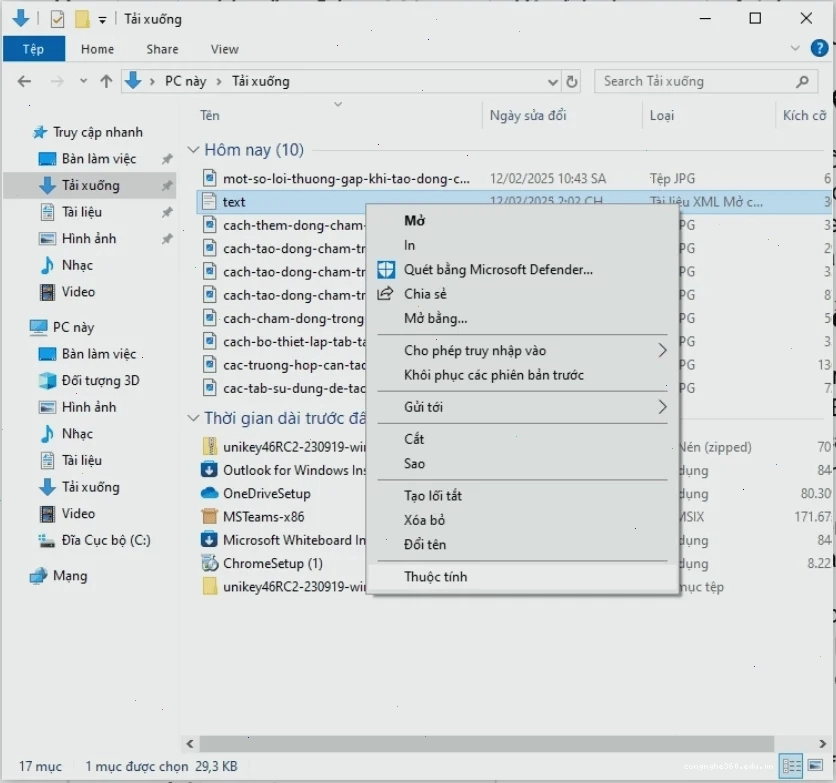Open Help via the blue question icon
This screenshot has height=783, width=836.
click(819, 49)
